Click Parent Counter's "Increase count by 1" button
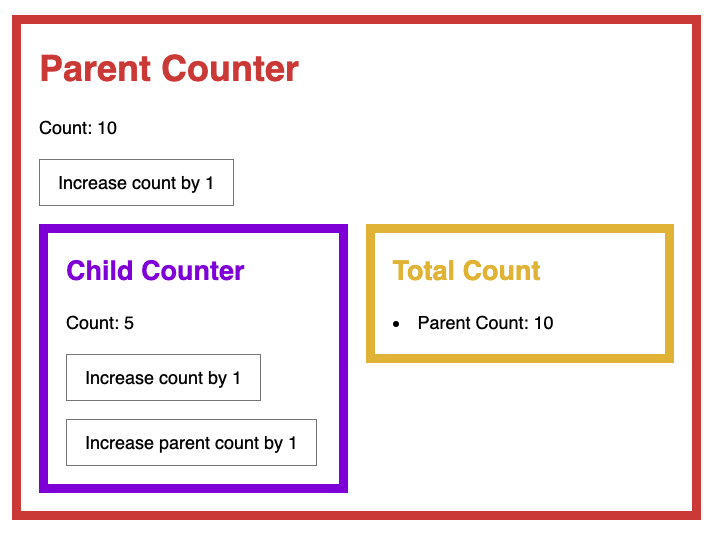This screenshot has height=540, width=713. pos(136,183)
